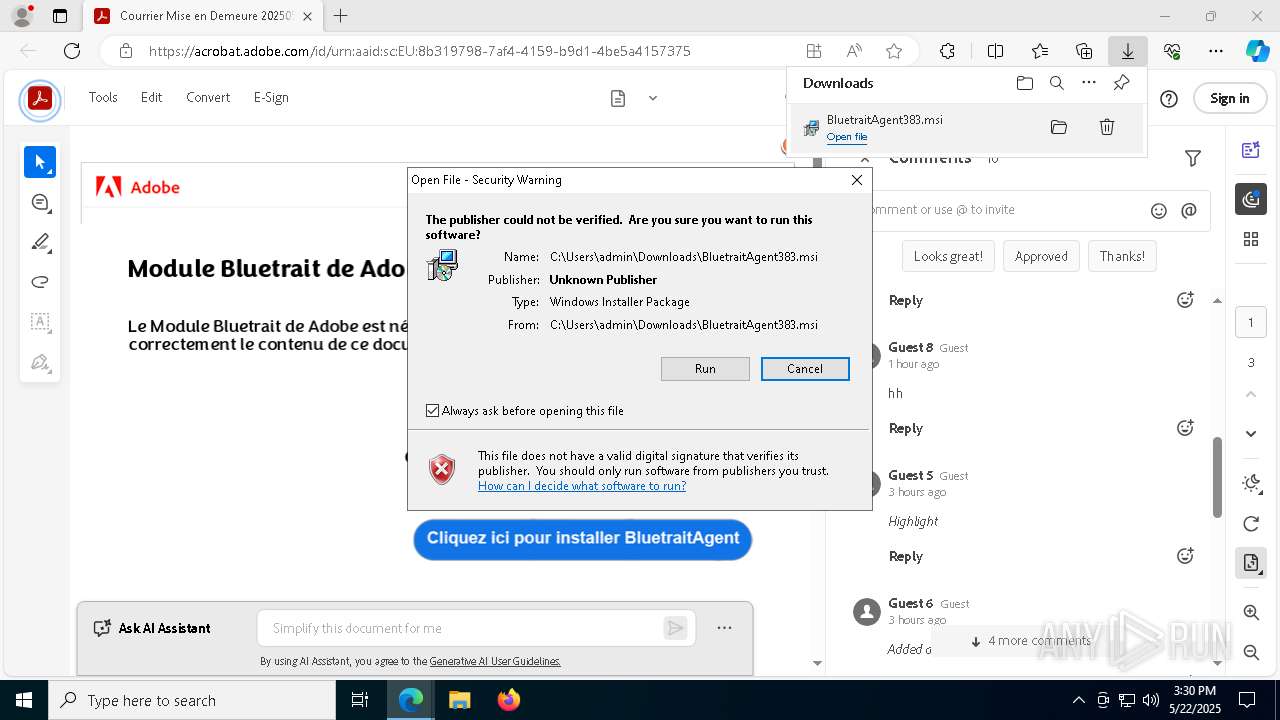Toggle Edge split screen view
Screen dimensions: 1280x720
996,51
